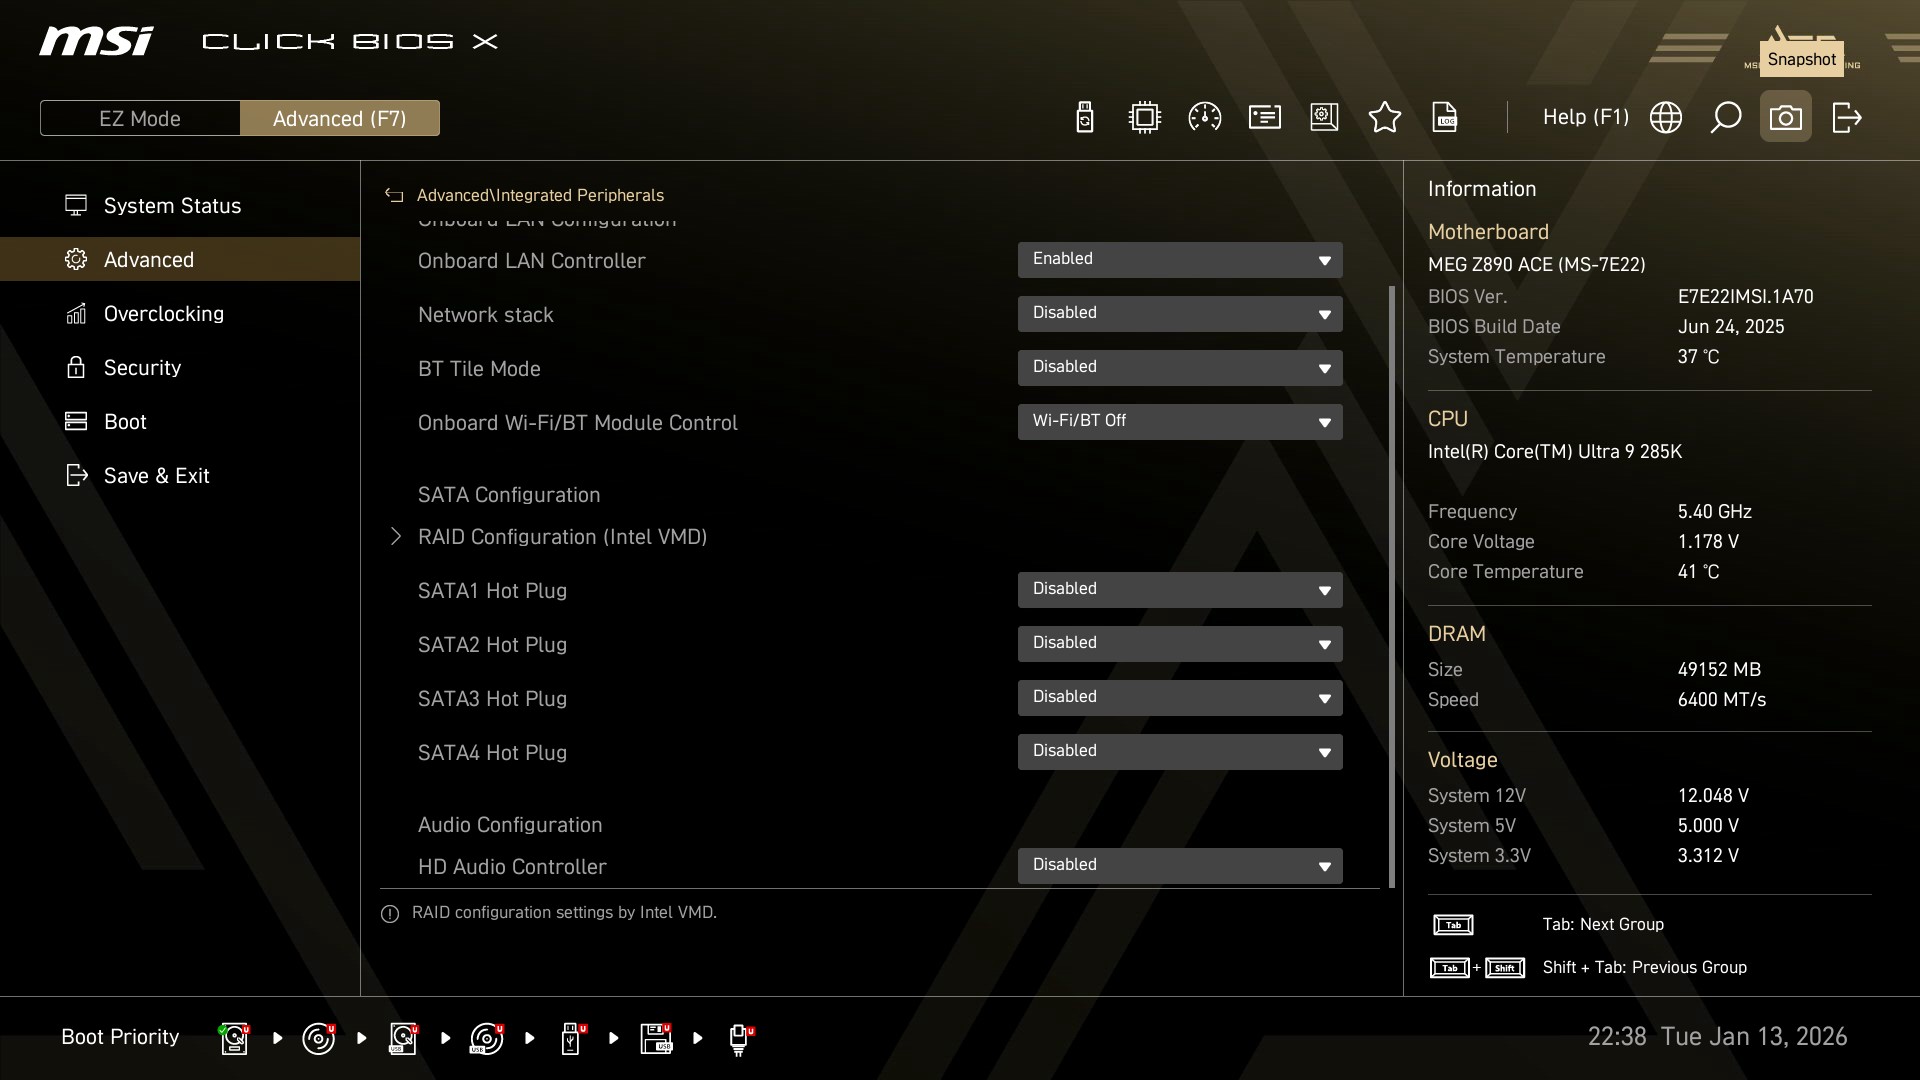
Task: Select Overclocking in the sidebar menu
Action: (x=164, y=314)
